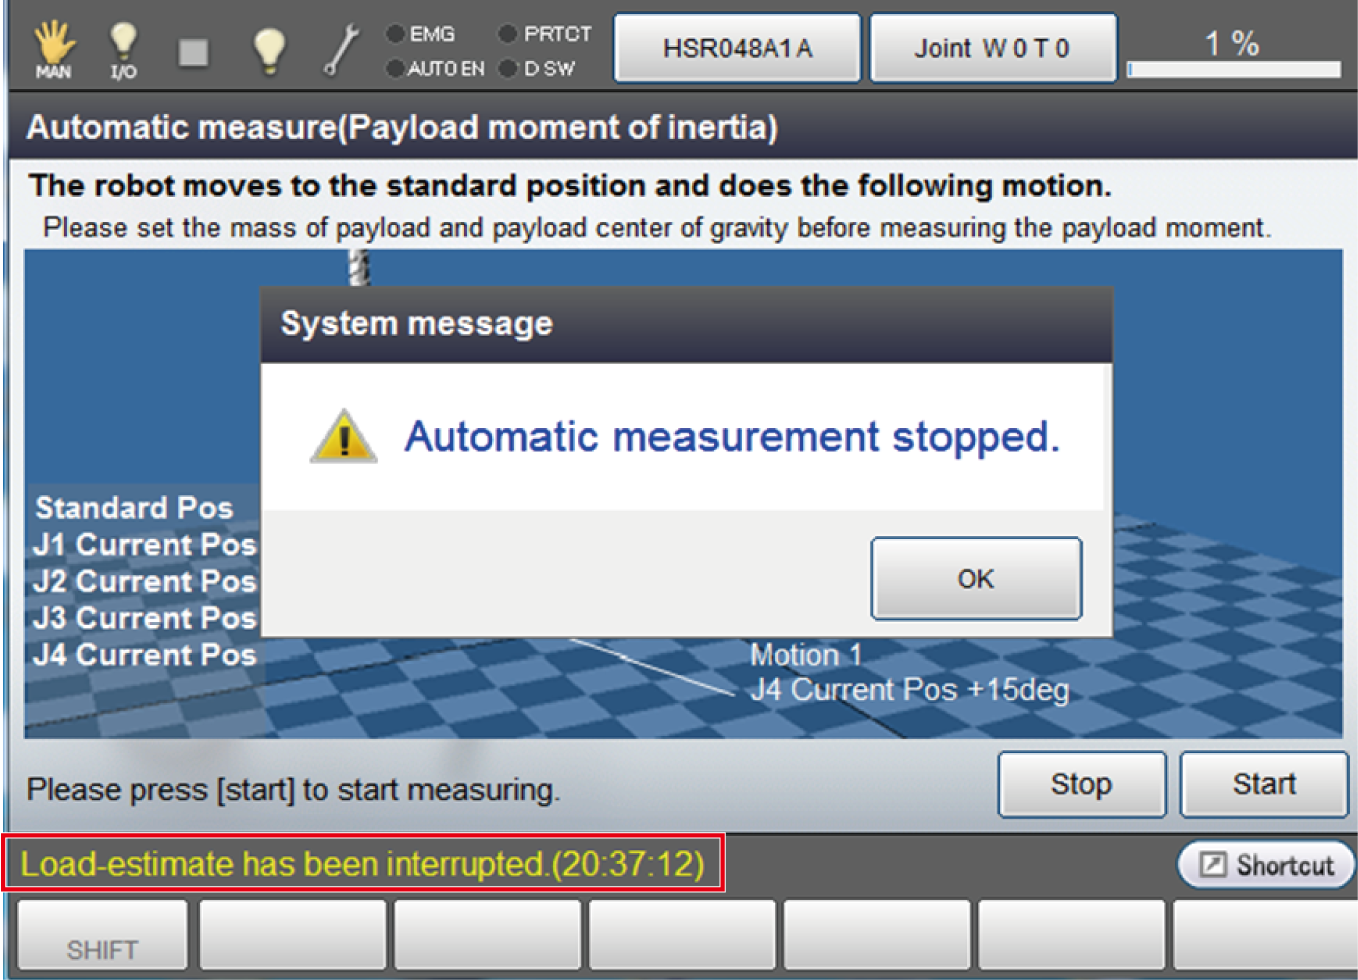The width and height of the screenshot is (1358, 980).
Task: Click the load-estimate interrupted status message
Action: point(362,864)
